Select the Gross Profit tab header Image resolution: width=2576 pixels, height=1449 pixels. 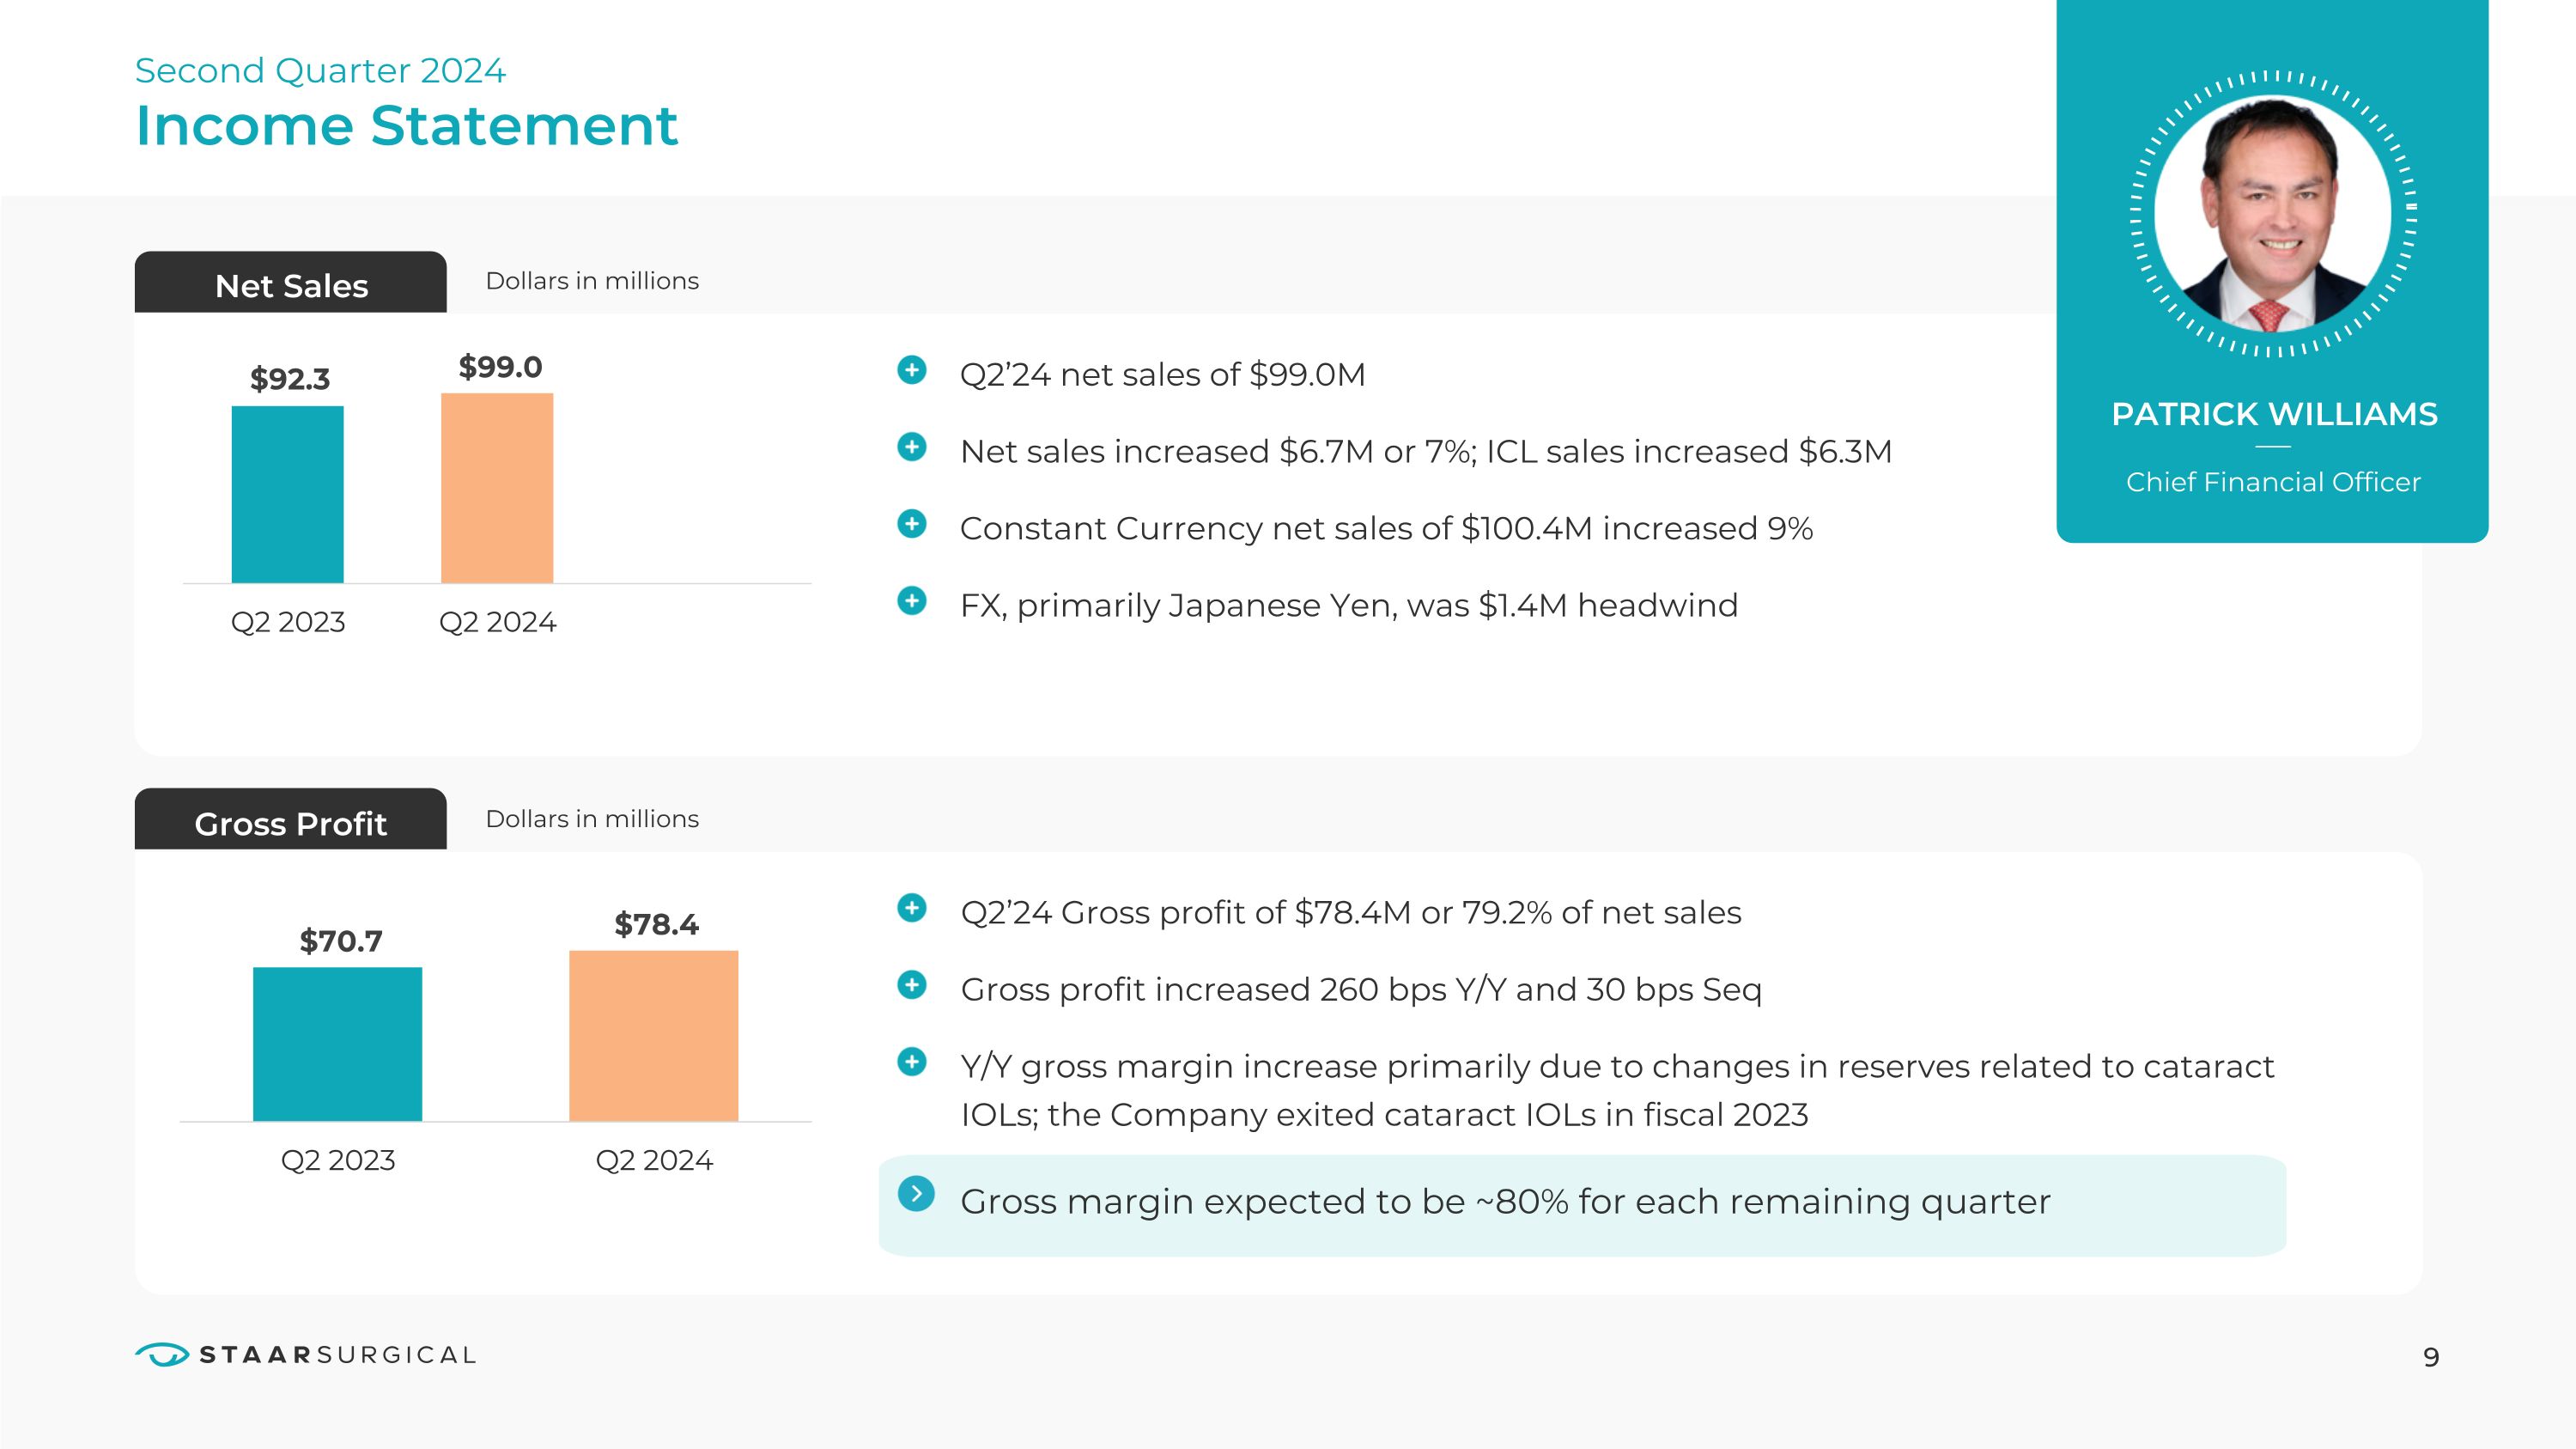[291, 822]
